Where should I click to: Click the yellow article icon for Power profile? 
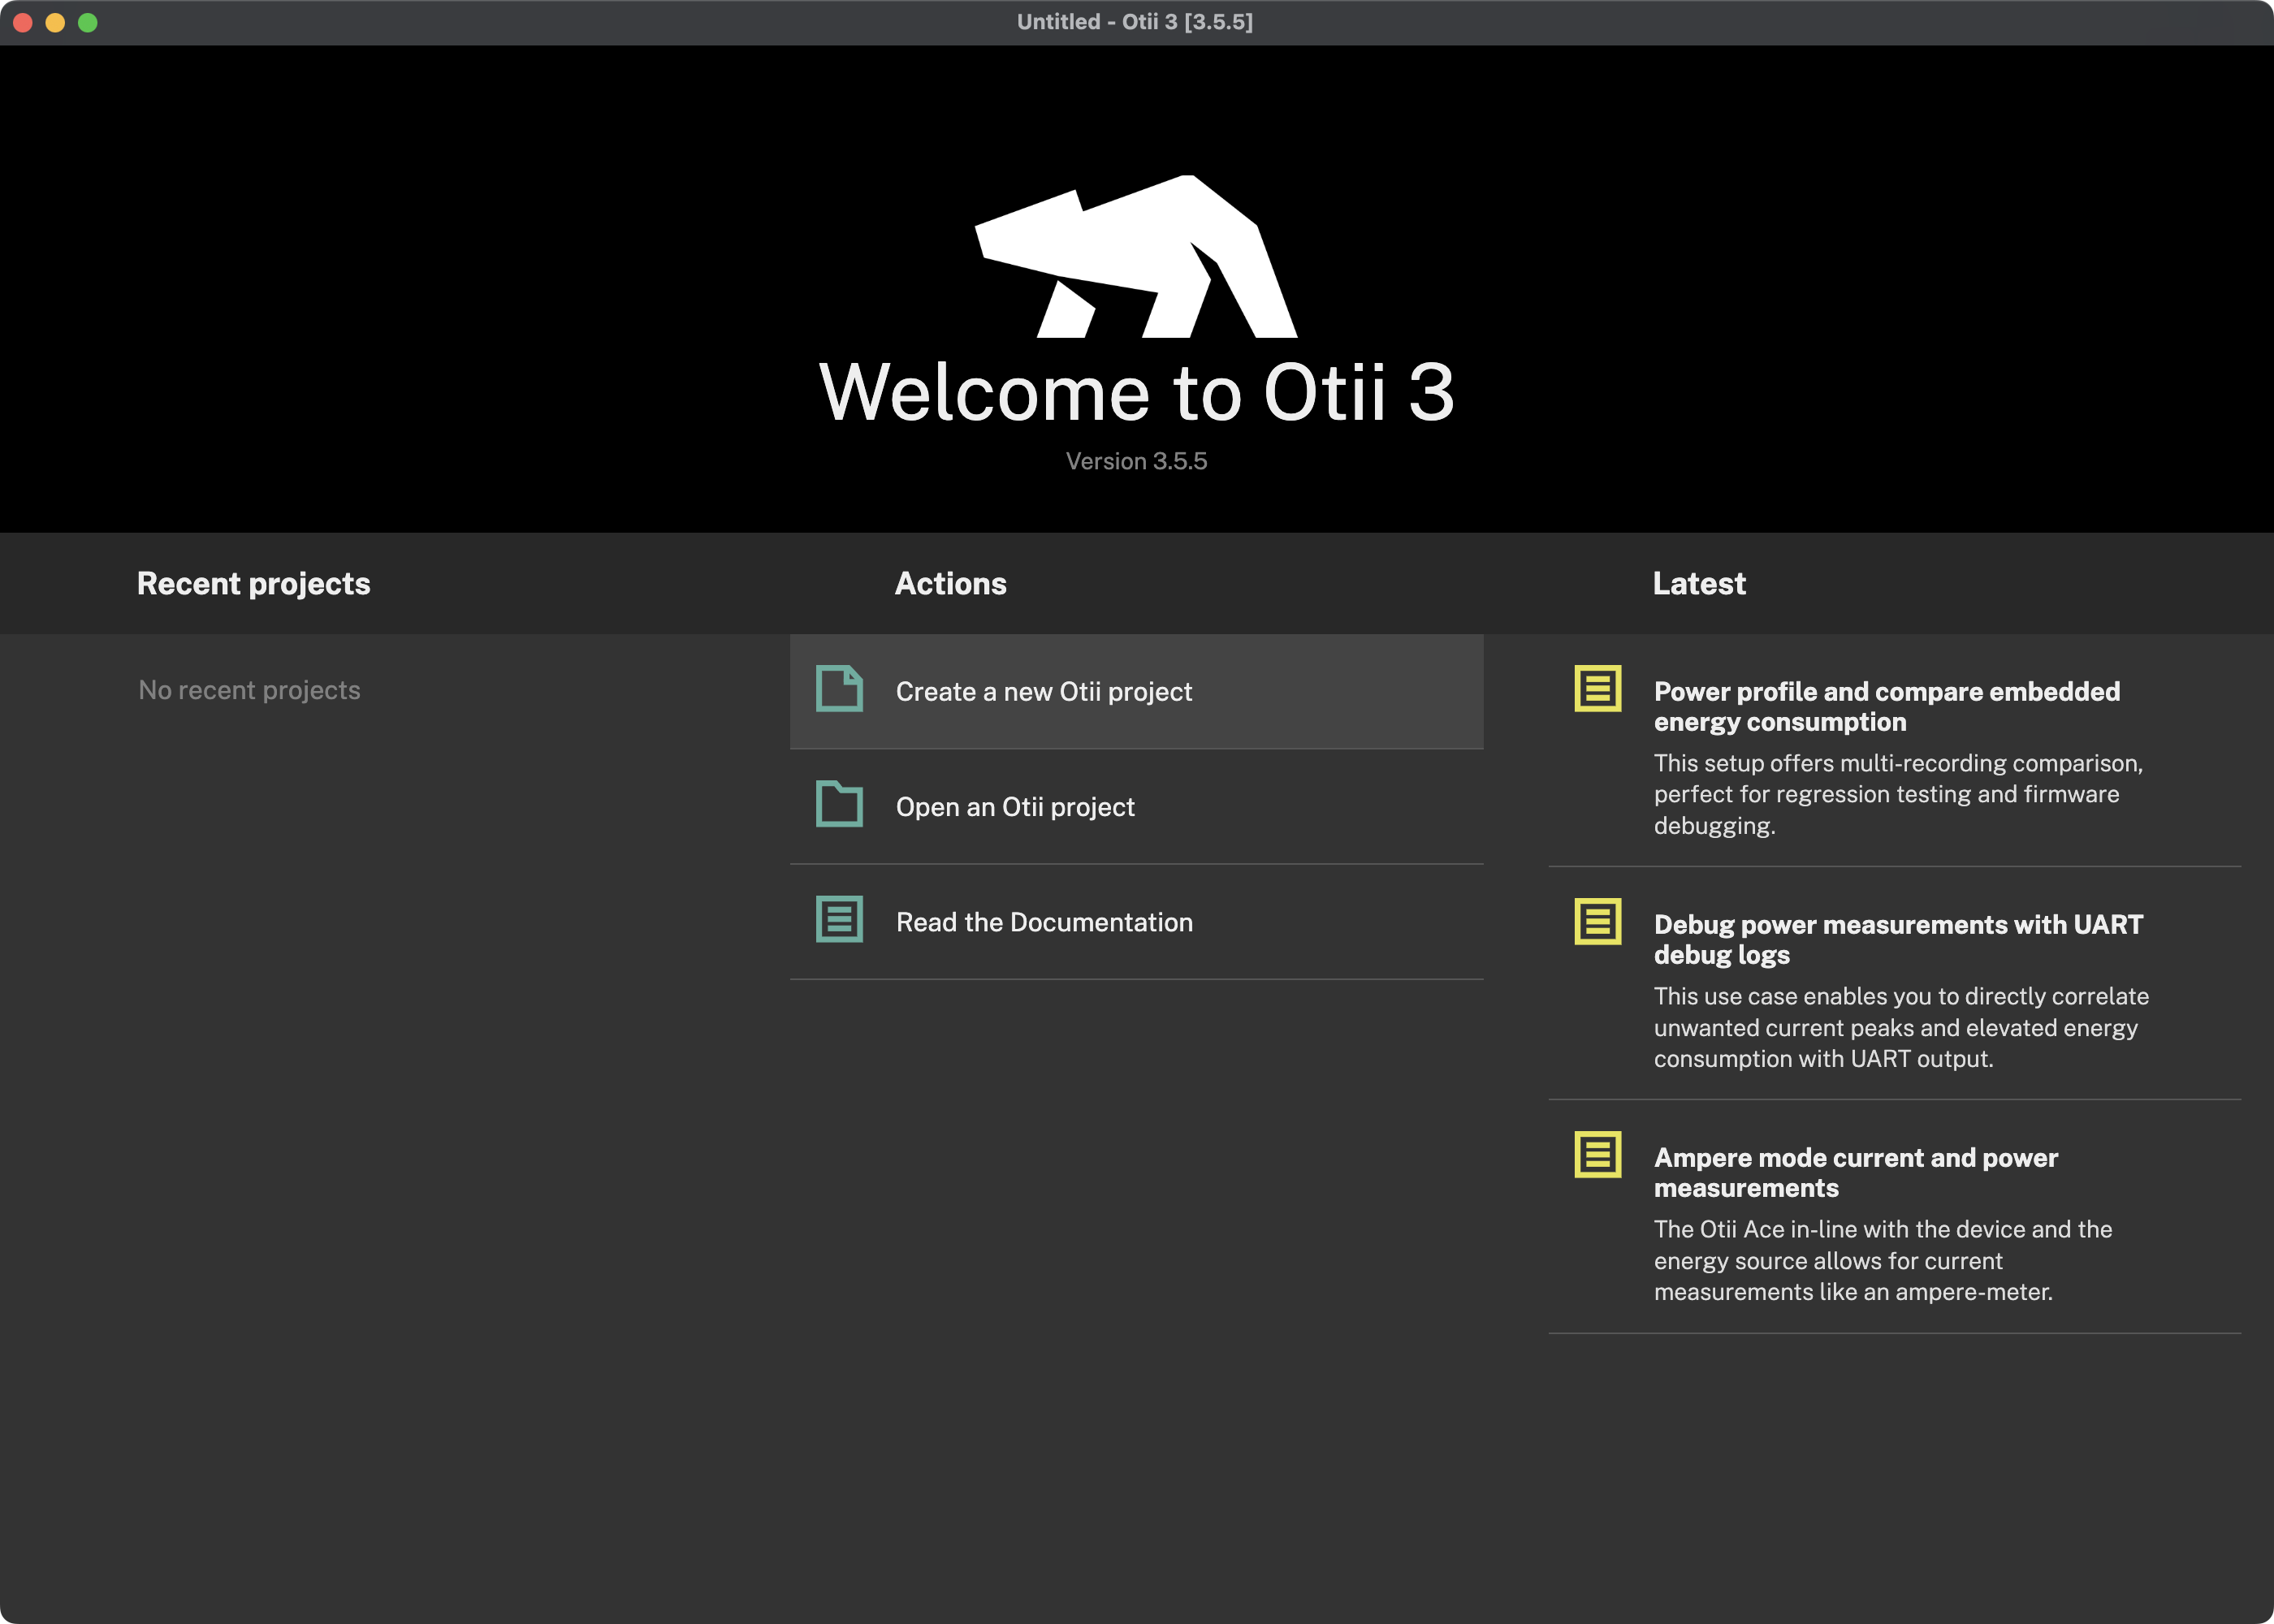pyautogui.click(x=1598, y=689)
